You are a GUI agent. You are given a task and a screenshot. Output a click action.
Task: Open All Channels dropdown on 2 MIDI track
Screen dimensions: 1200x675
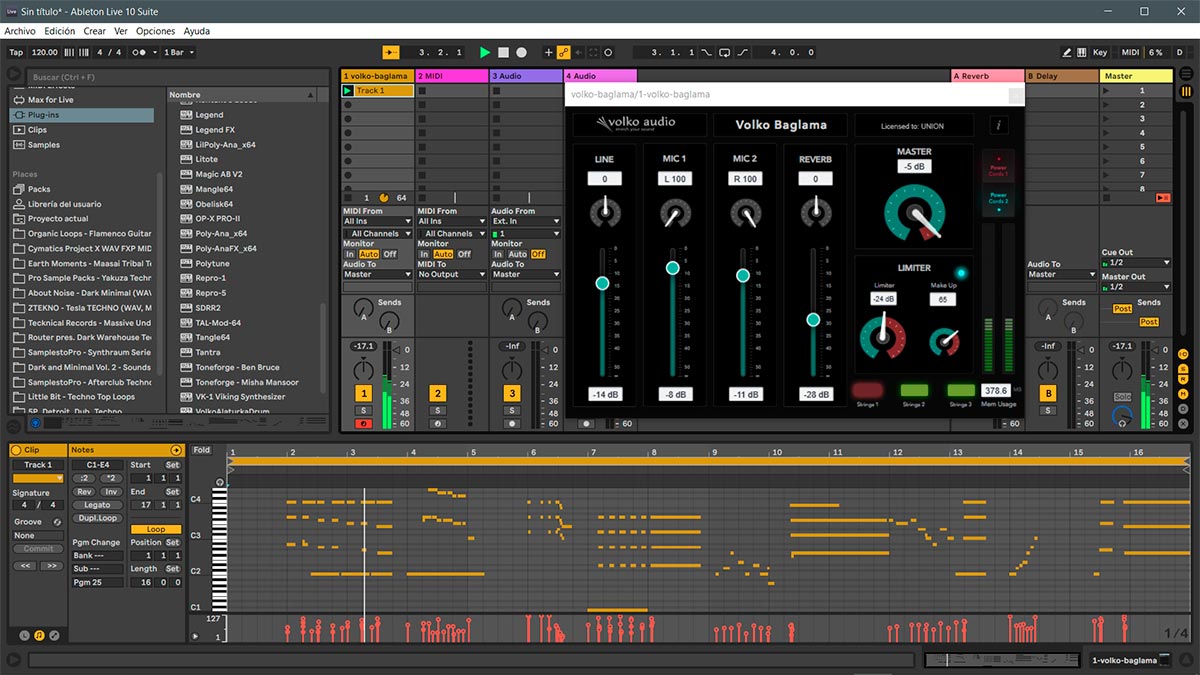click(450, 234)
